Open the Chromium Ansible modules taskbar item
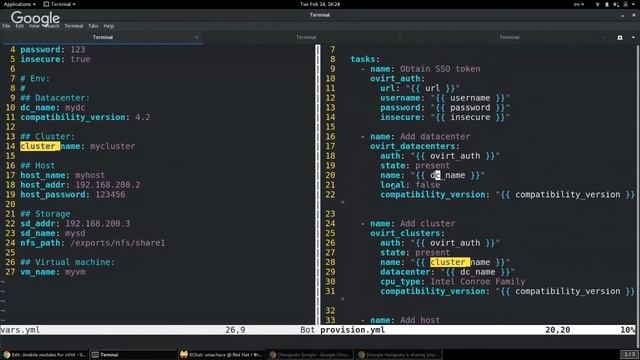The image size is (640, 360). tap(44, 355)
